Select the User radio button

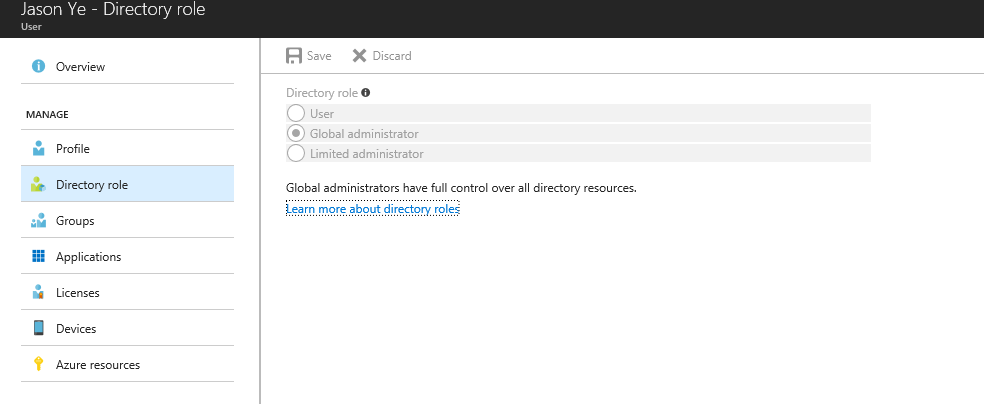[296, 114]
